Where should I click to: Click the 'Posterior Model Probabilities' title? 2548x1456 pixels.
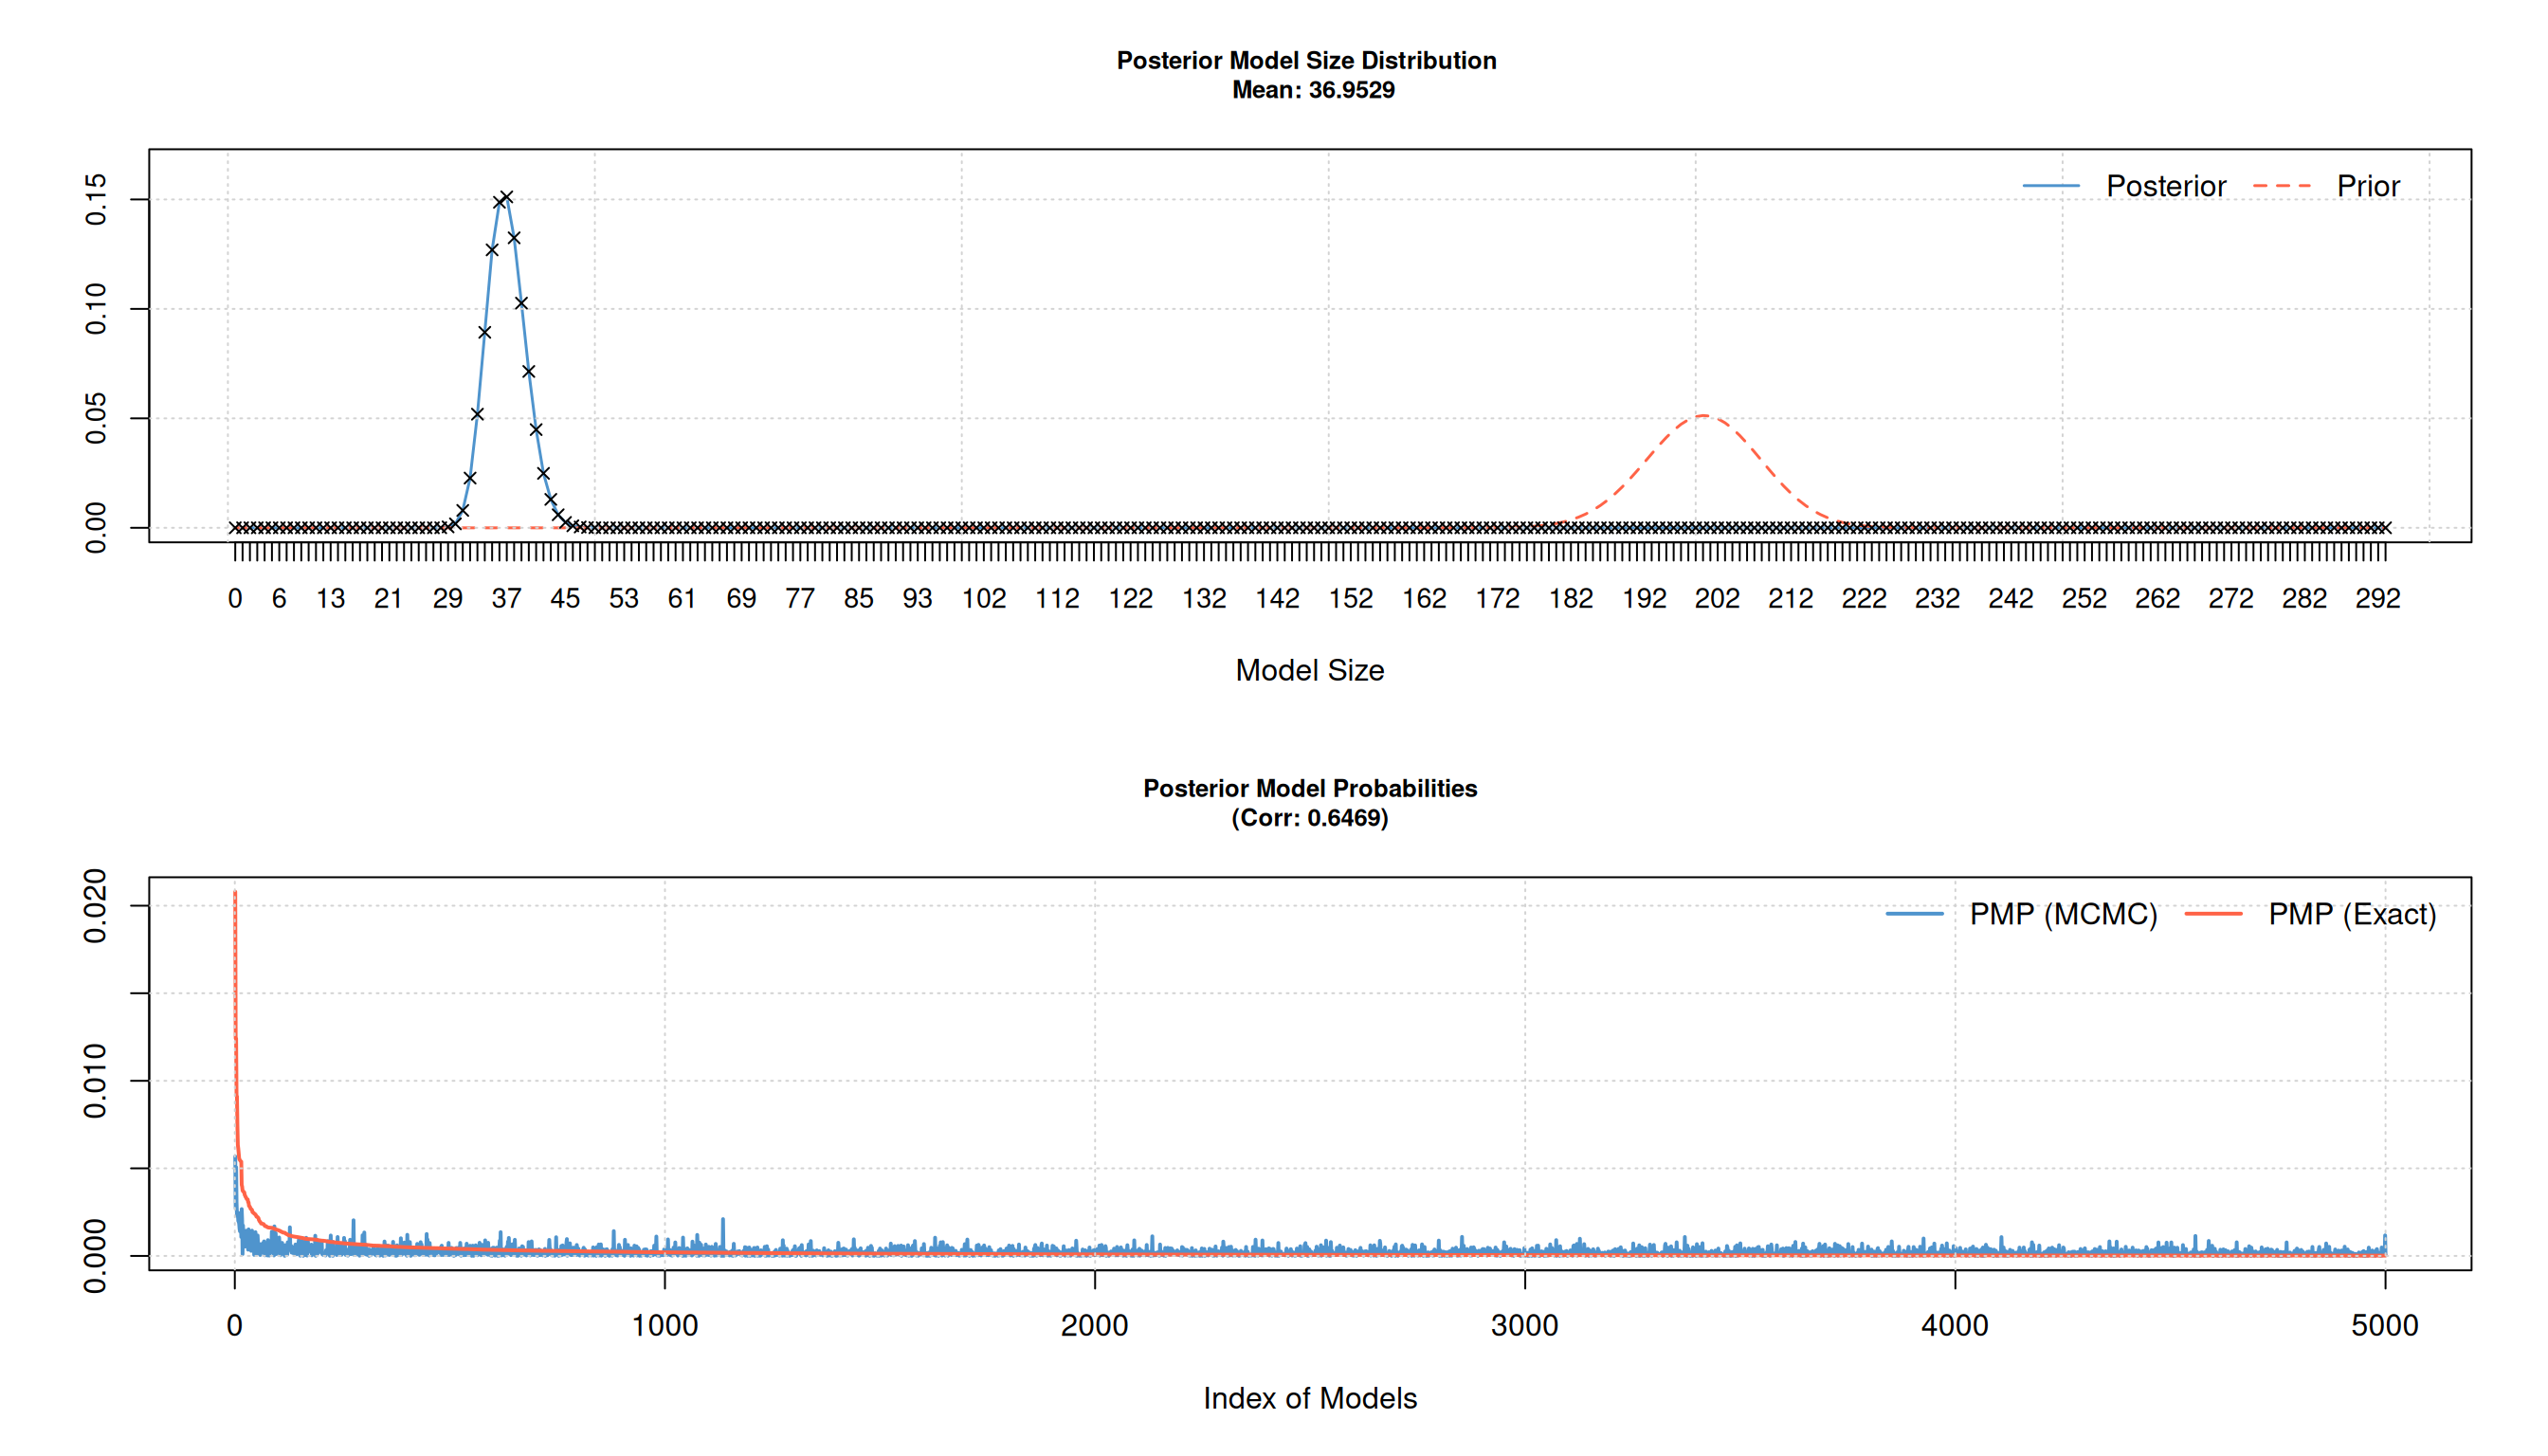[x=1309, y=788]
